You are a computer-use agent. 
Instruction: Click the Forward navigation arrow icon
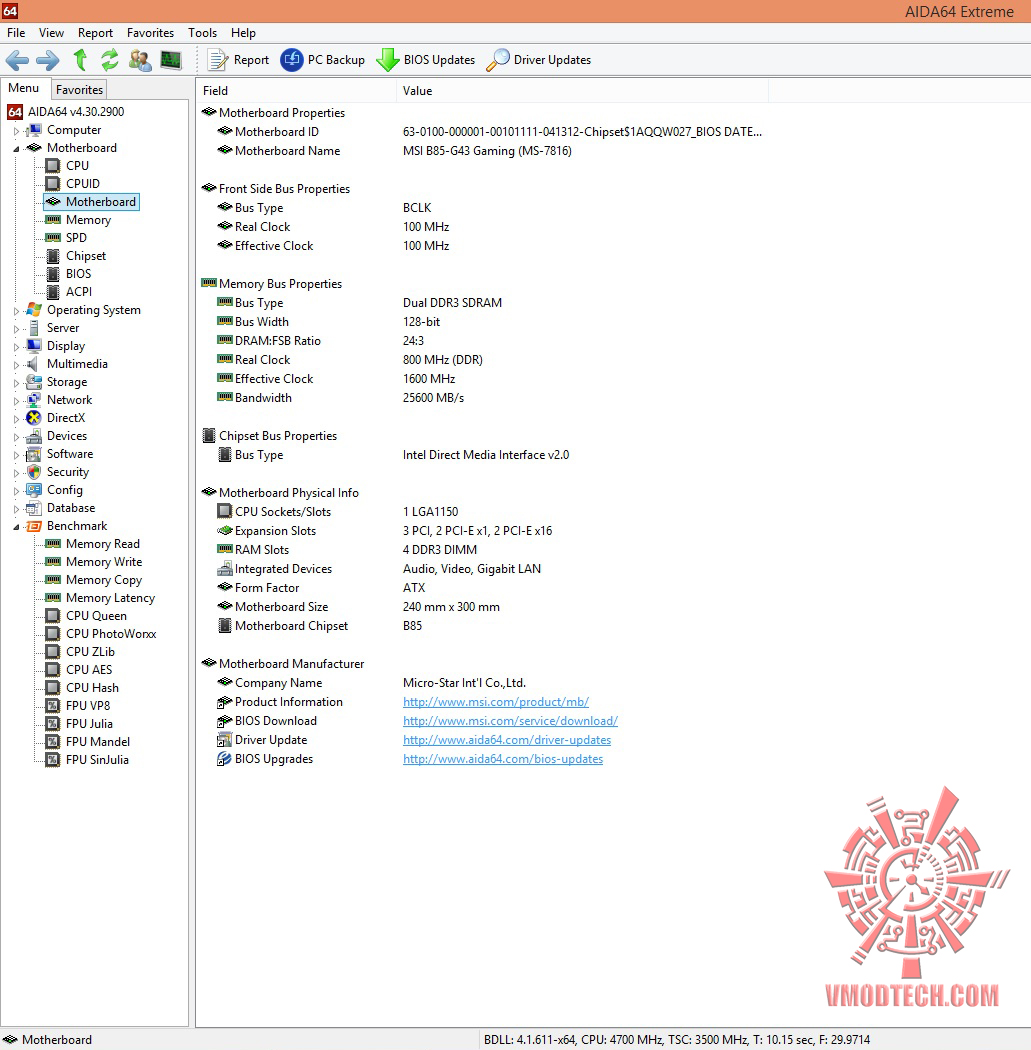click(48, 60)
